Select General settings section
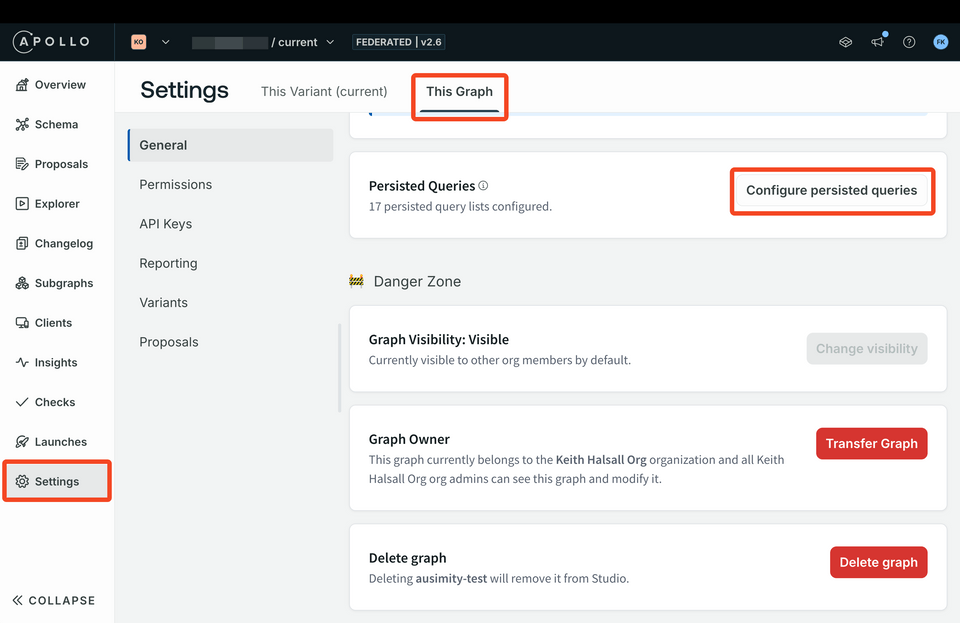960x623 pixels. click(x=231, y=145)
